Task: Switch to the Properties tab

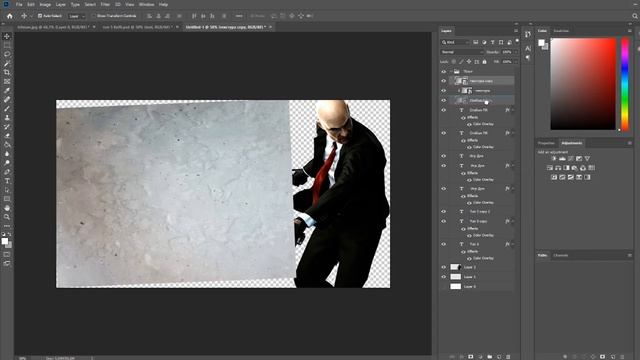Action: (x=546, y=143)
